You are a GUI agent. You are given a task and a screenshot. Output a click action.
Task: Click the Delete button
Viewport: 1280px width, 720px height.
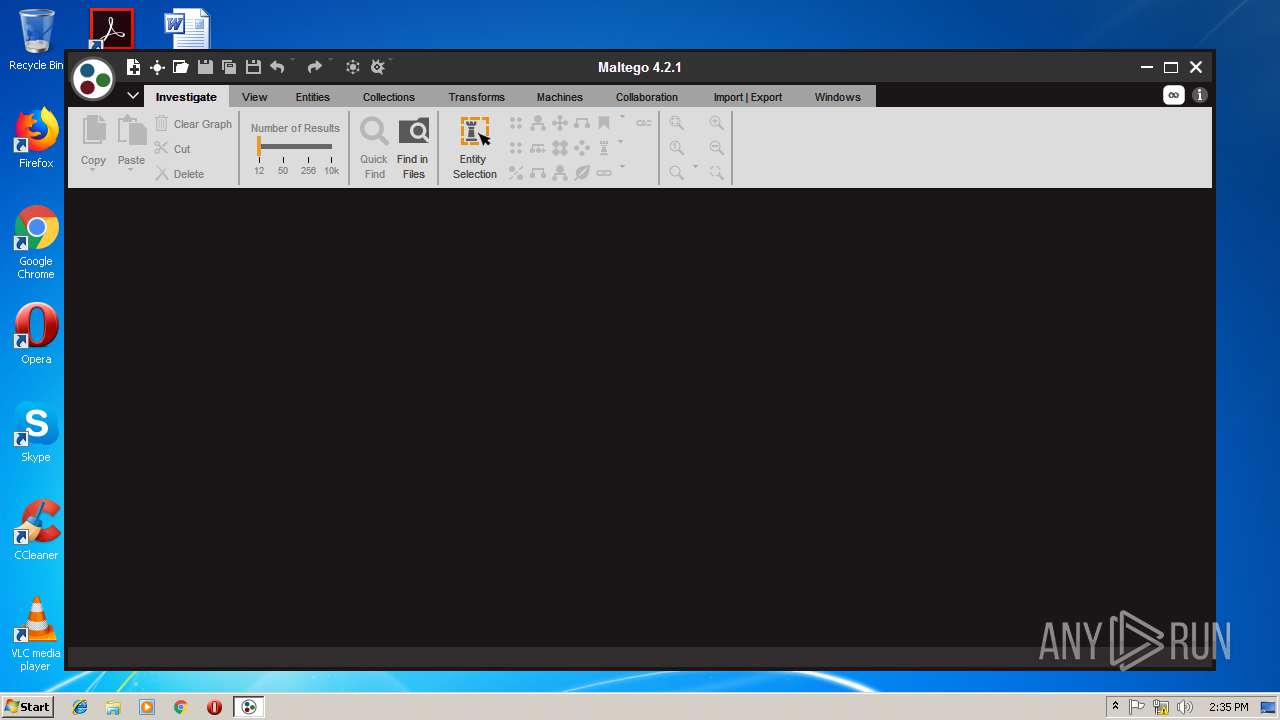tap(179, 174)
